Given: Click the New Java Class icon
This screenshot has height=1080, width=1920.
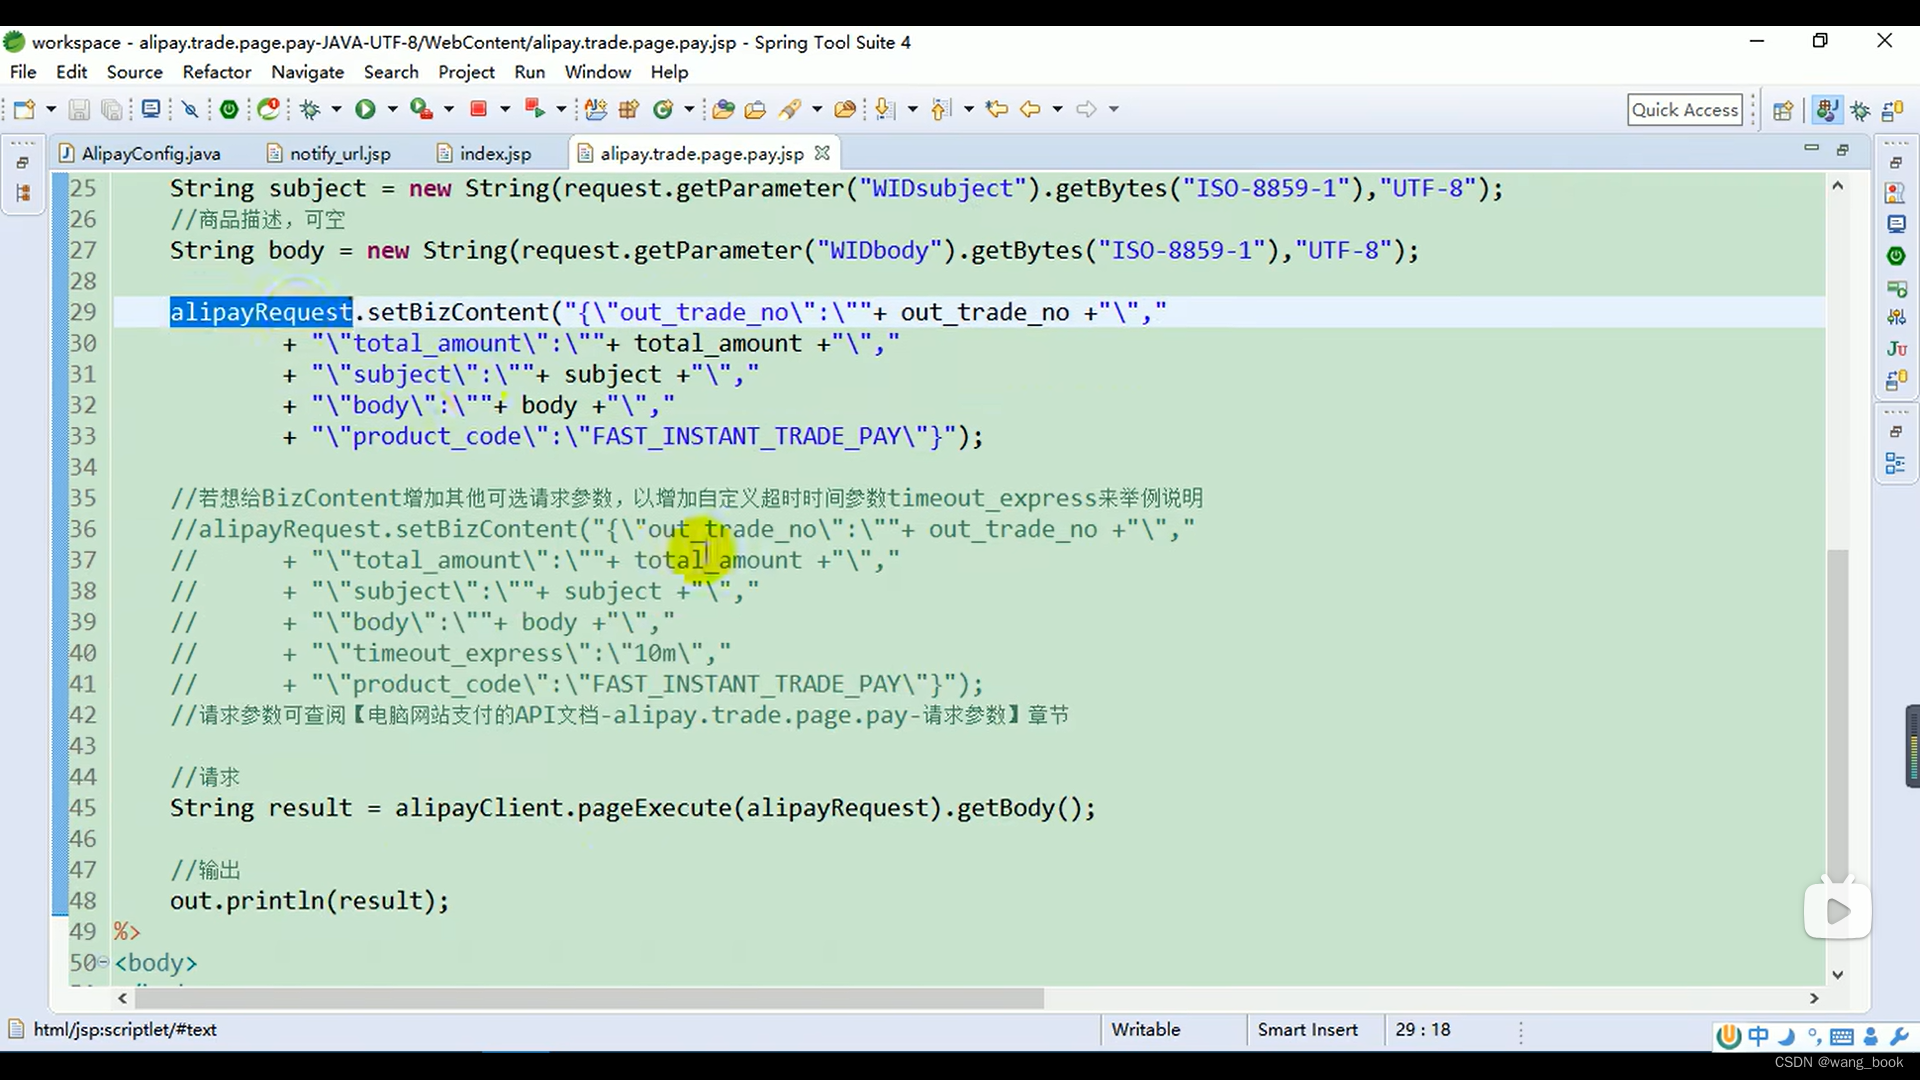Looking at the screenshot, I should pos(663,109).
